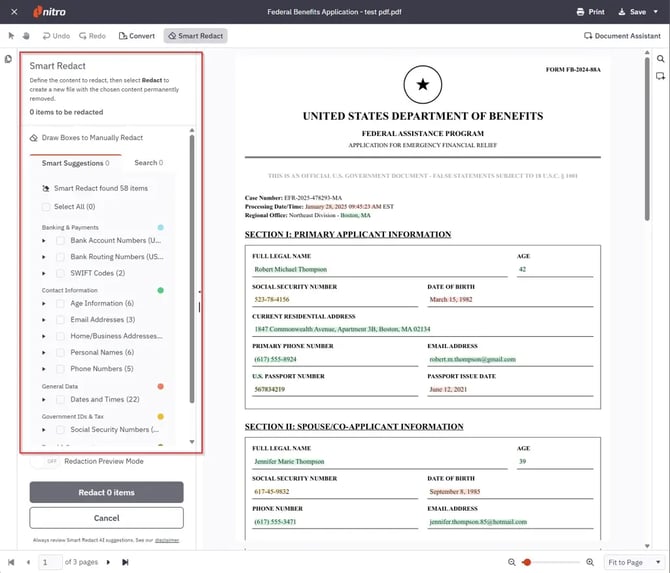
Task: Tick the Email Addresses checkbox
Action: point(61,319)
